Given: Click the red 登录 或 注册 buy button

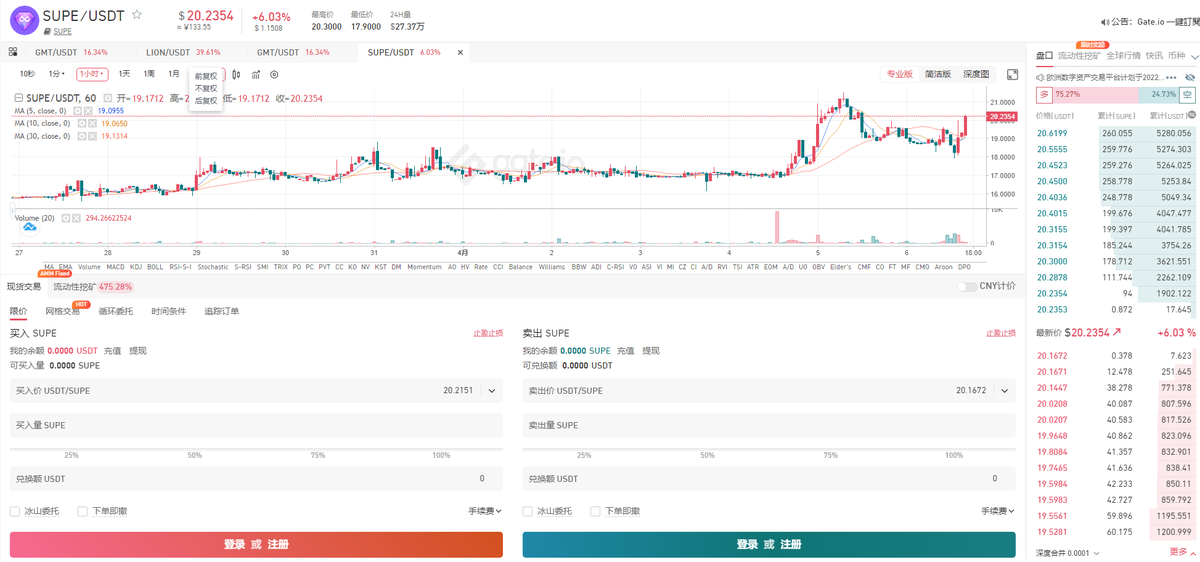Looking at the screenshot, I should [256, 544].
